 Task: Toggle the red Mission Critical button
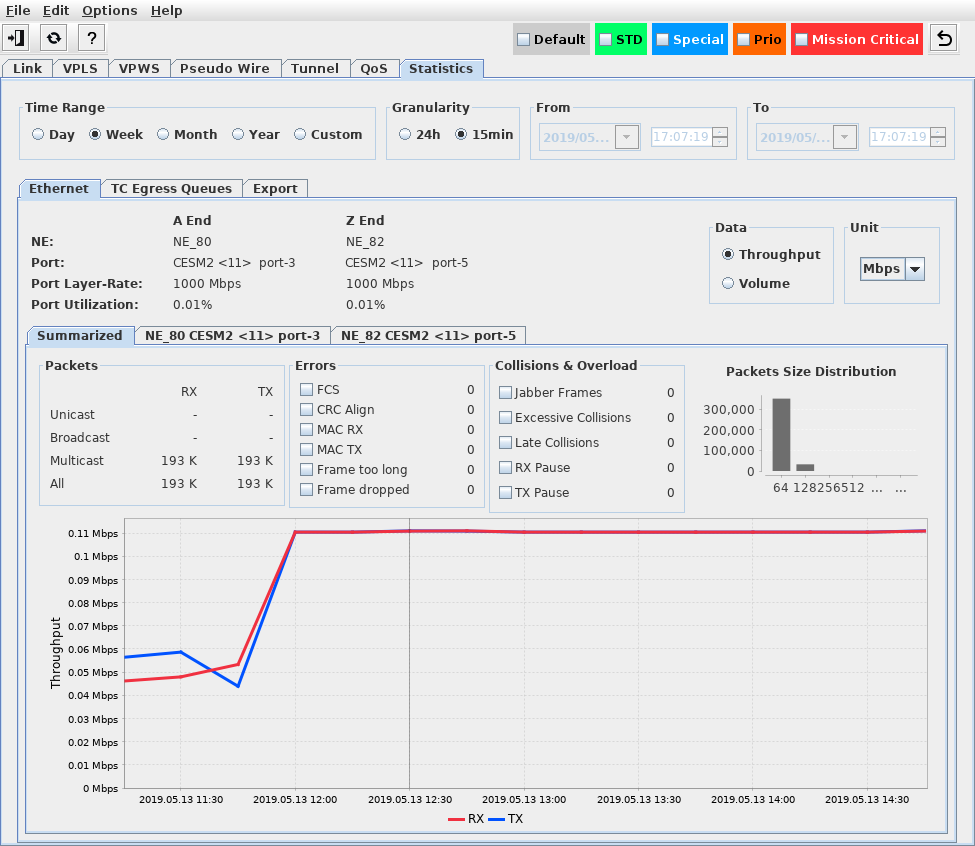click(856, 40)
